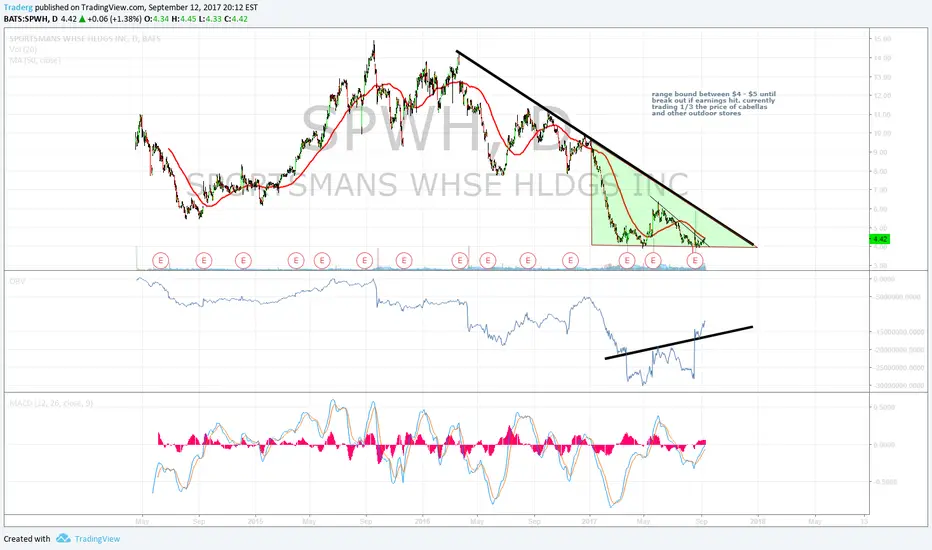This screenshot has width=932, height=550.
Task: Click the published on TradingView.com timestamp text
Action: click(147, 8)
